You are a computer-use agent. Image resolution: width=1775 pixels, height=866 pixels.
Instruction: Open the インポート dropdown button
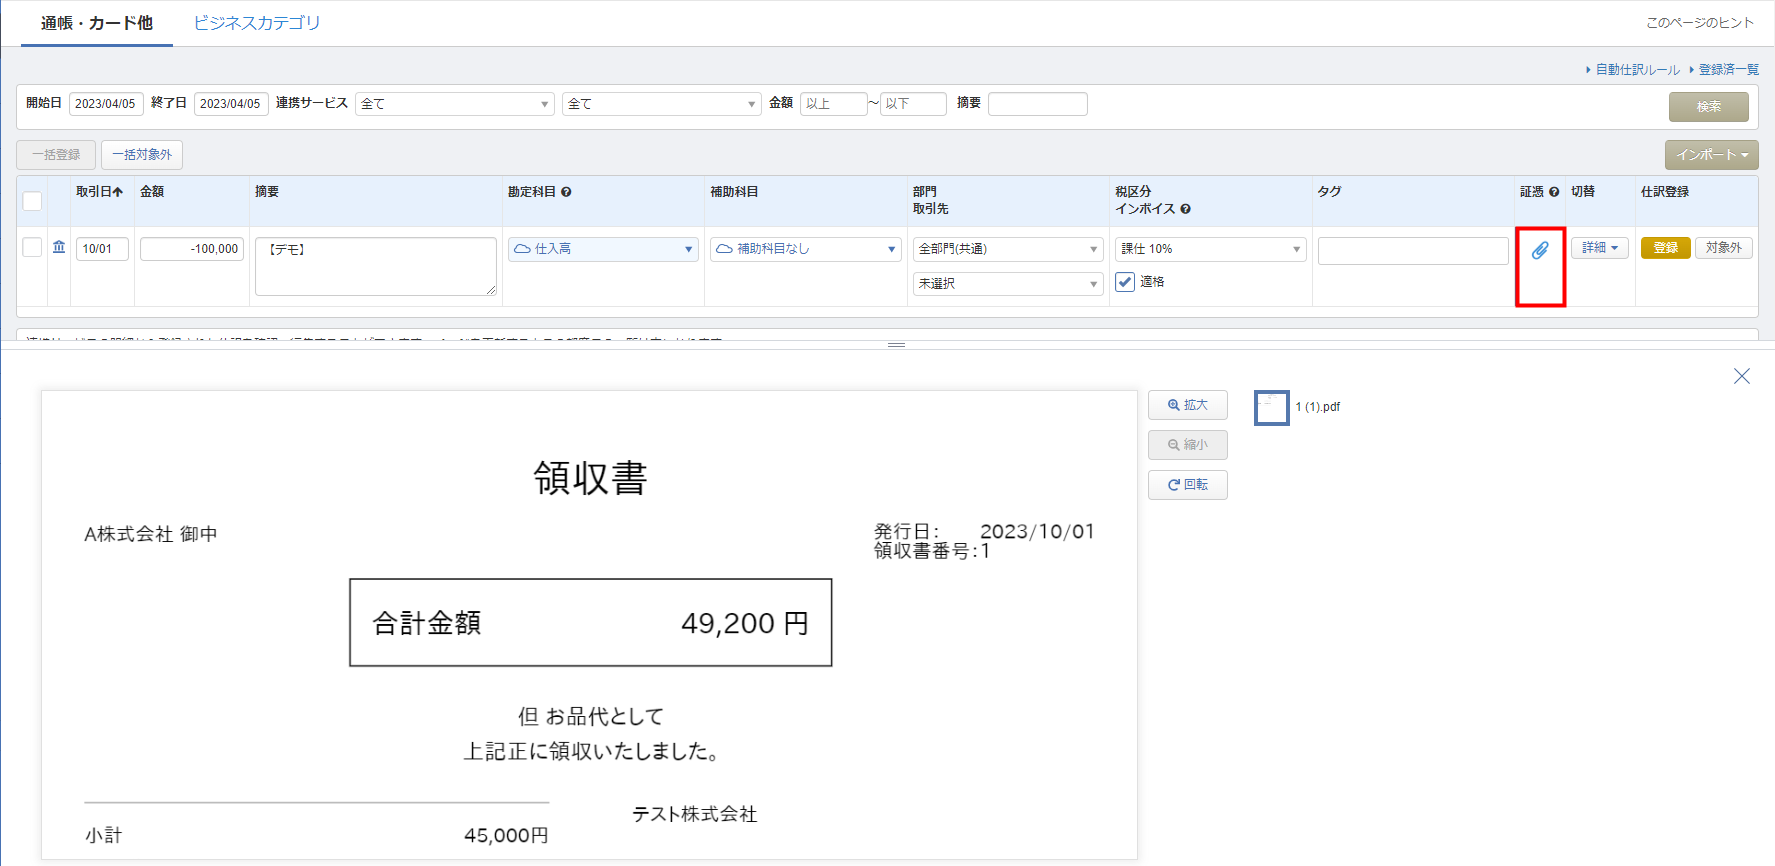(1712, 155)
